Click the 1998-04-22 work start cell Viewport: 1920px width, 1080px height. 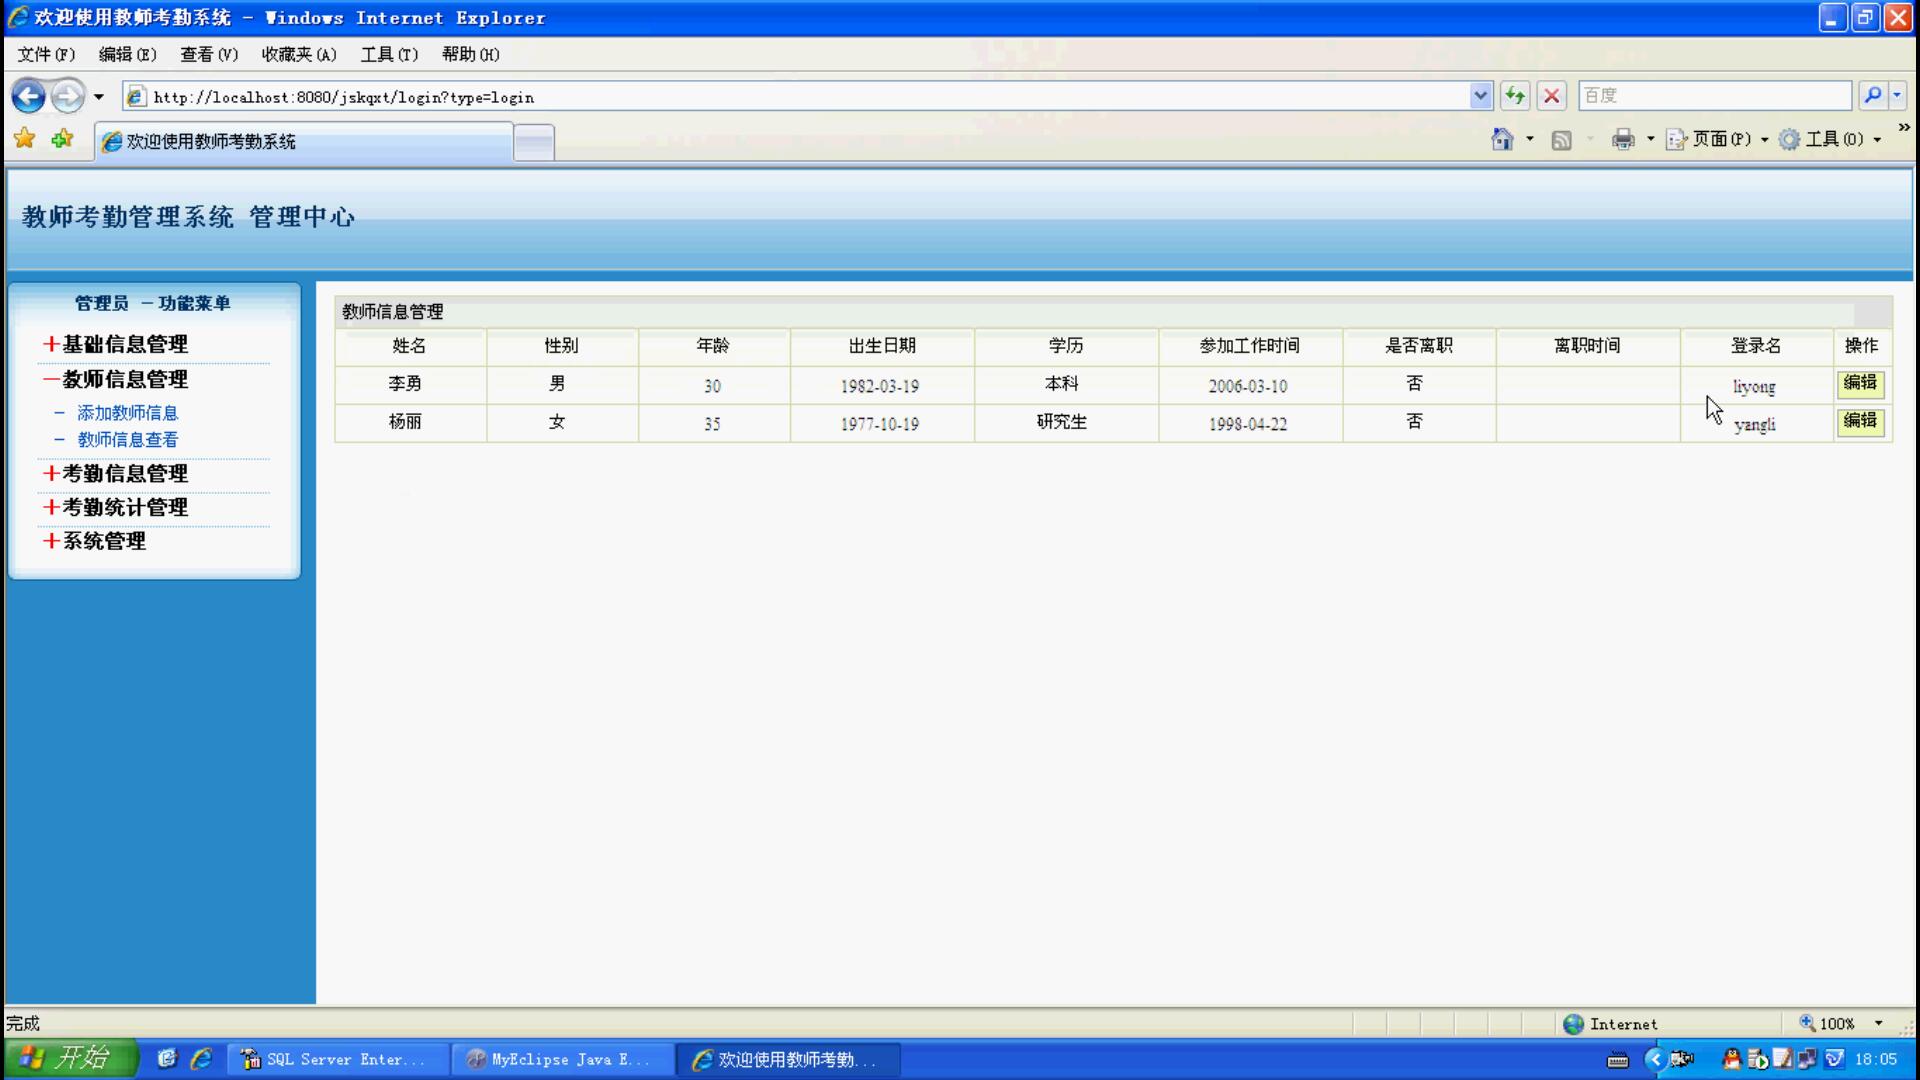coord(1250,423)
